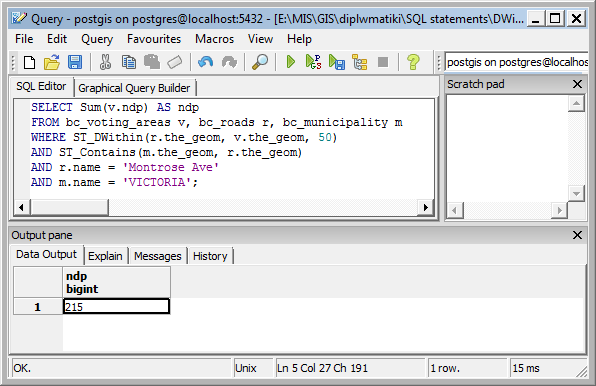This screenshot has width=596, height=386.
Task: Click Ln 5 Col 27 Ch 191 status
Action: [350, 368]
